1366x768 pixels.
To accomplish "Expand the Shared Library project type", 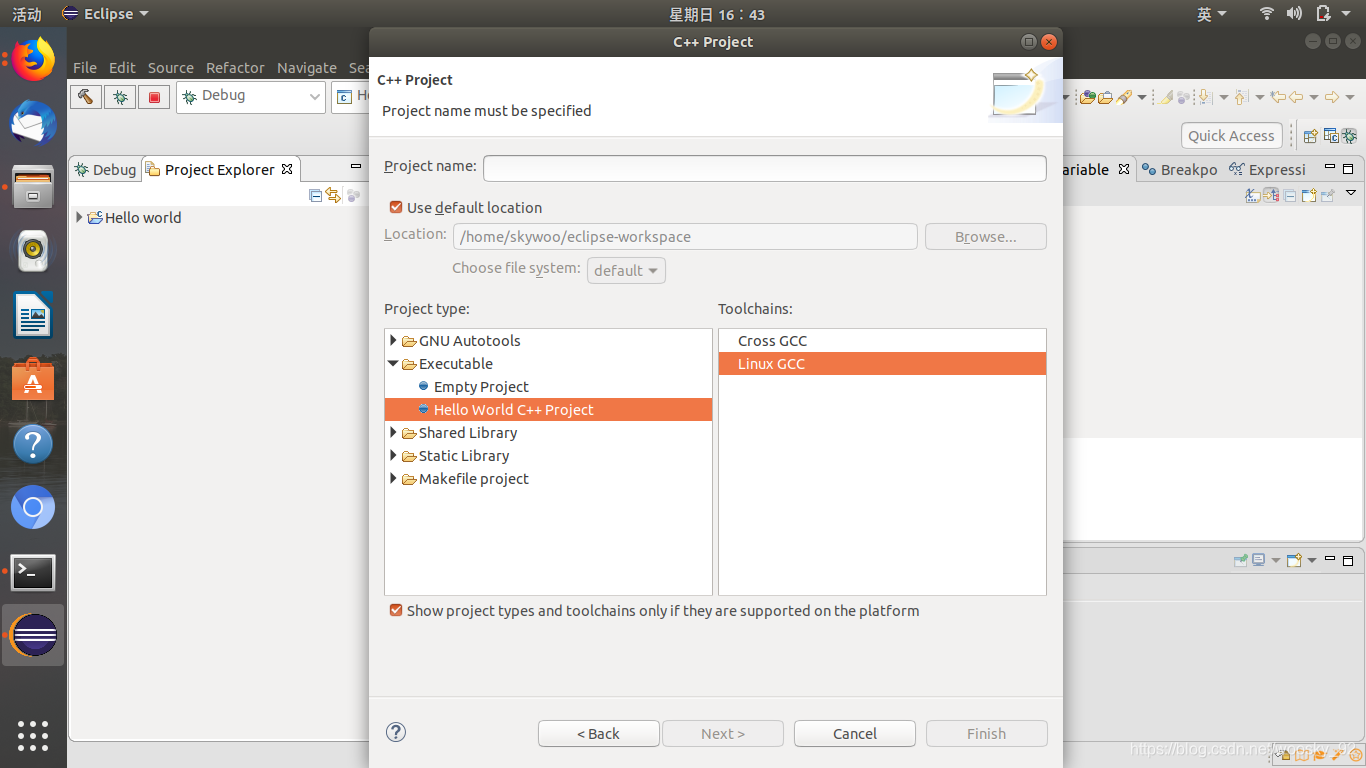I will pos(393,432).
